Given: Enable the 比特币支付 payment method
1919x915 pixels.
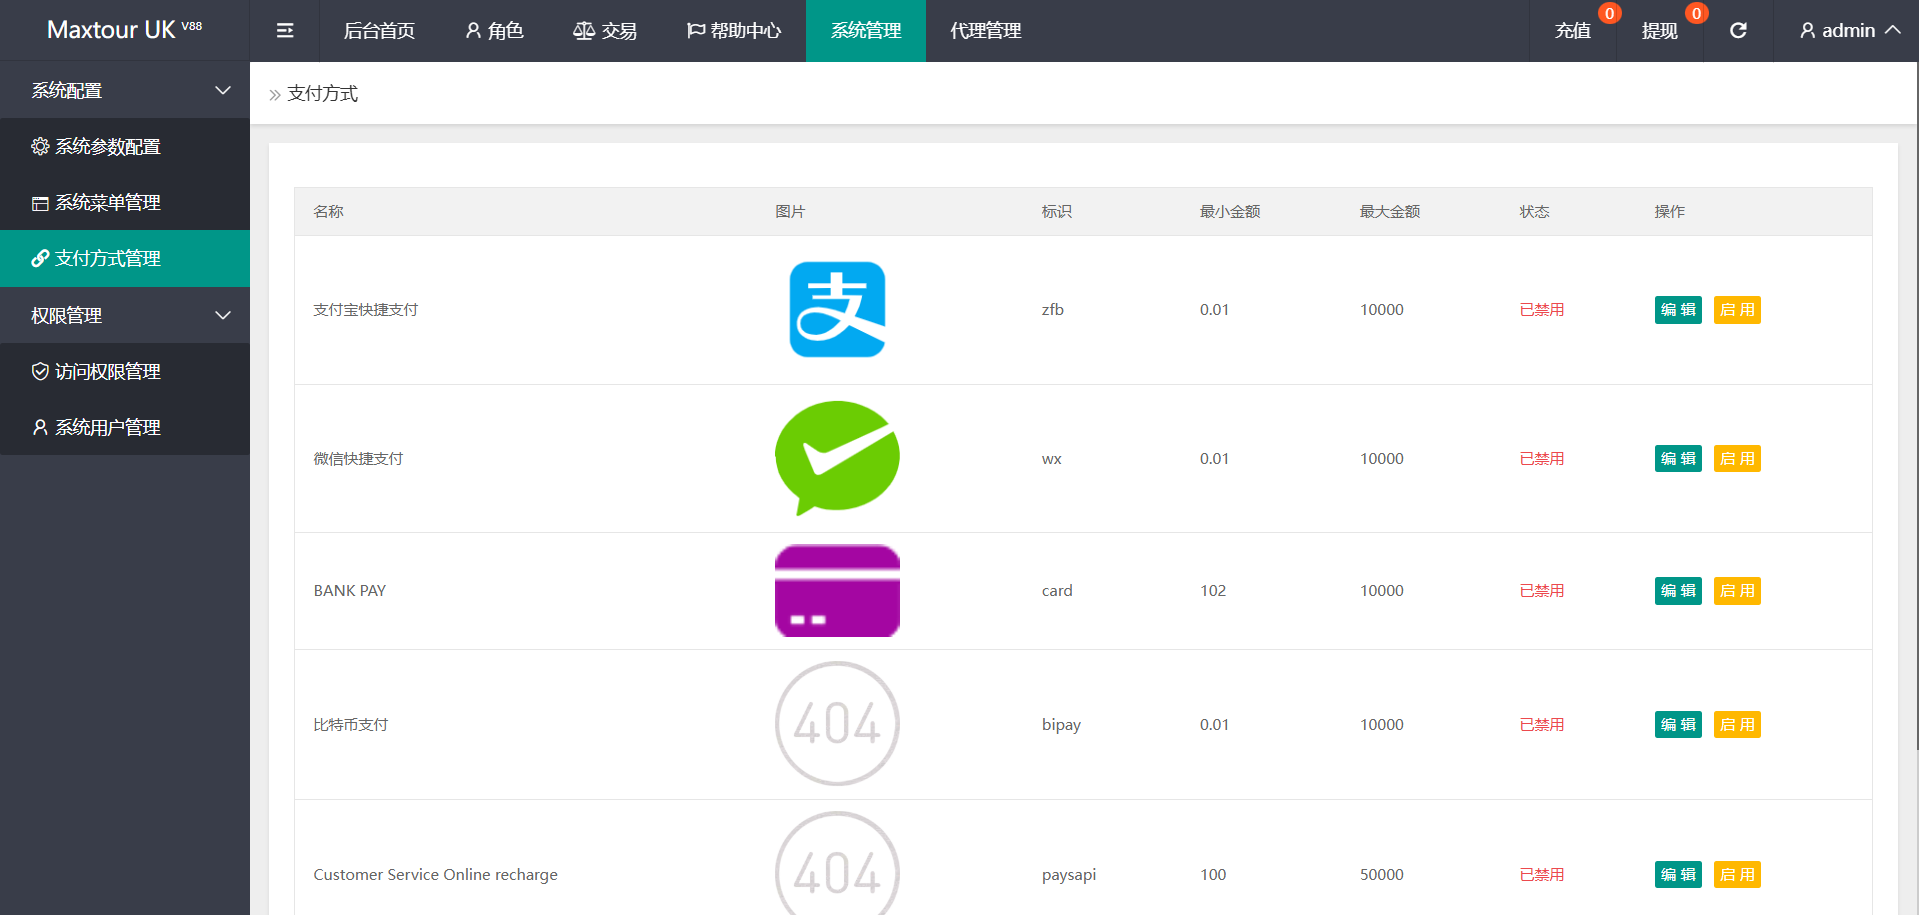Looking at the screenshot, I should click(x=1737, y=725).
